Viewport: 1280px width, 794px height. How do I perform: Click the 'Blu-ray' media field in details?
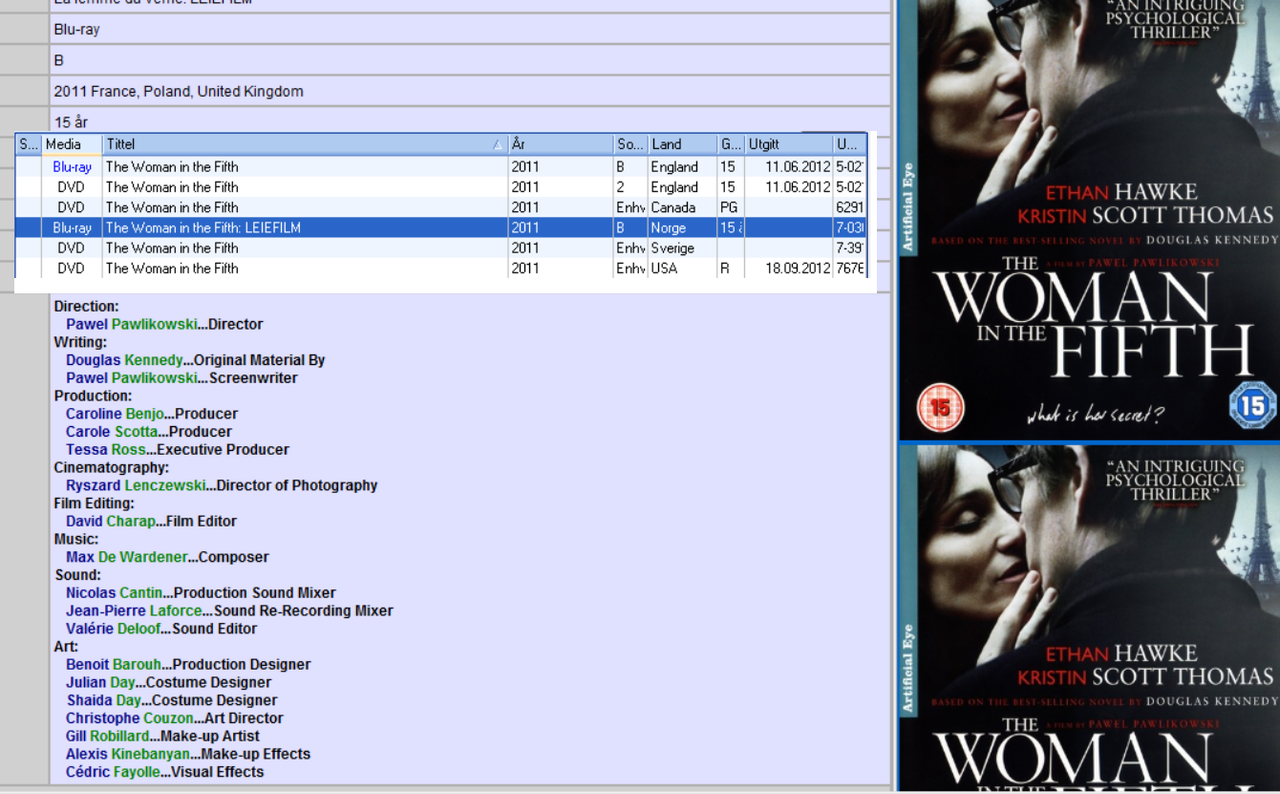pos(470,29)
